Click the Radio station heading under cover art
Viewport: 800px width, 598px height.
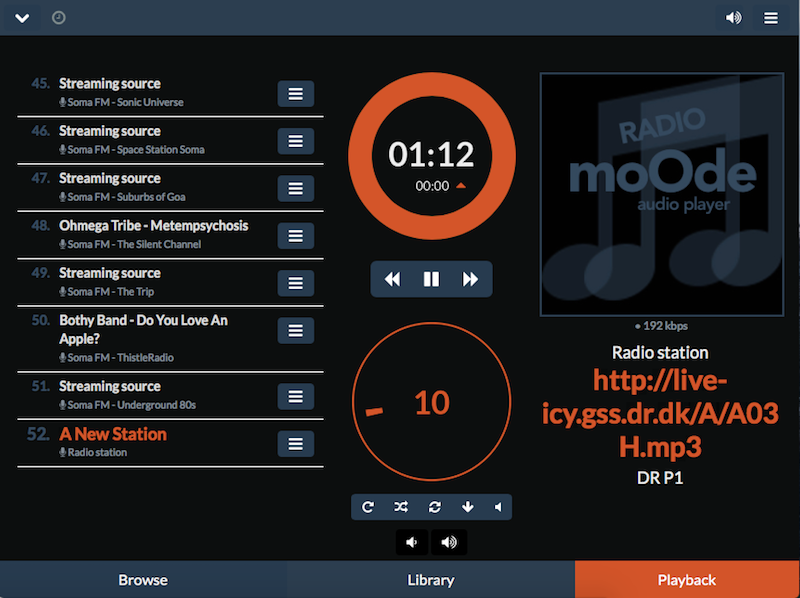click(x=660, y=353)
